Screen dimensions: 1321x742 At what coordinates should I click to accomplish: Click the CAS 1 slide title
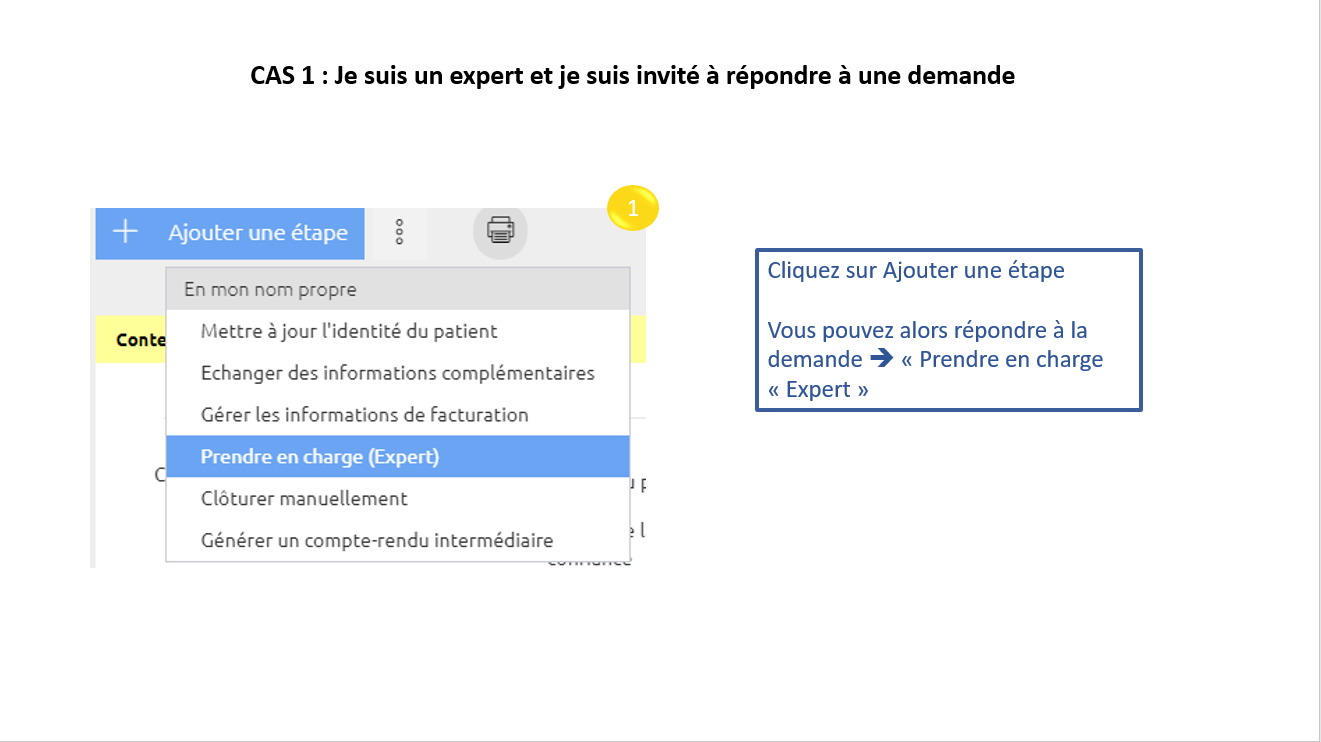click(x=632, y=75)
